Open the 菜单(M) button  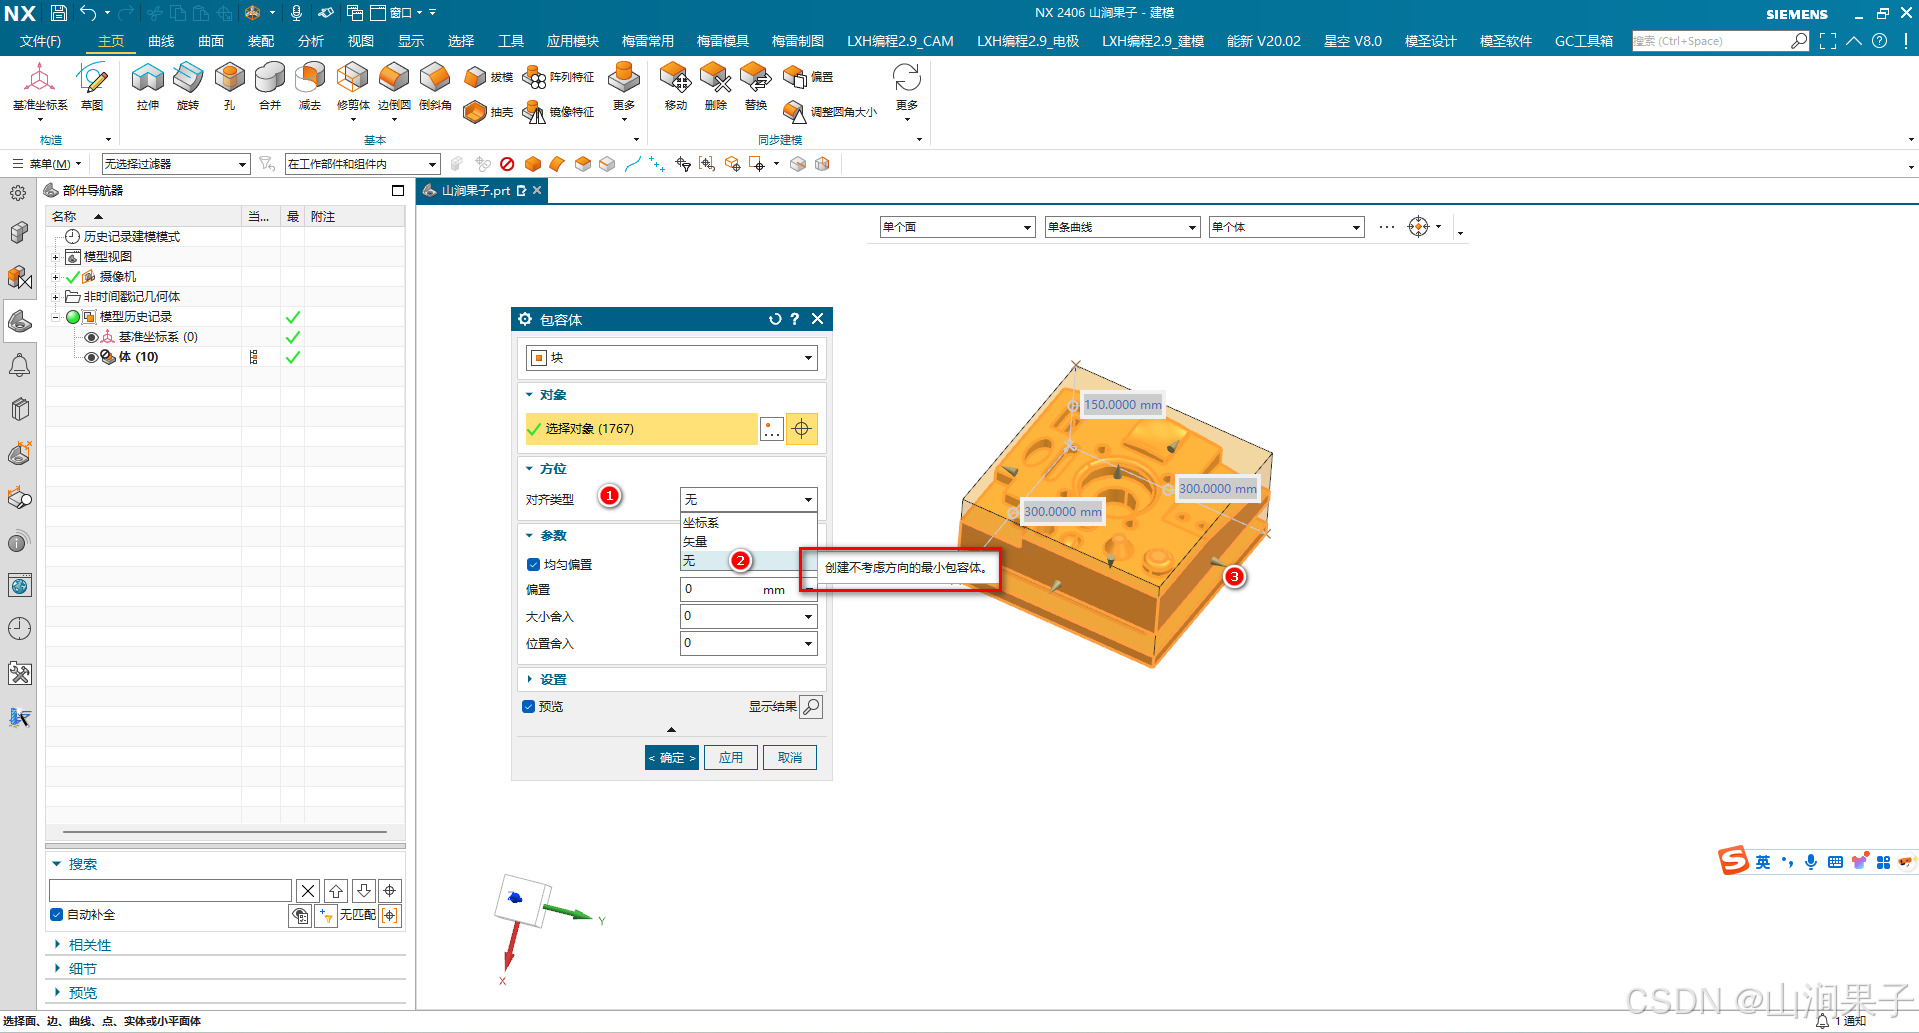click(46, 164)
